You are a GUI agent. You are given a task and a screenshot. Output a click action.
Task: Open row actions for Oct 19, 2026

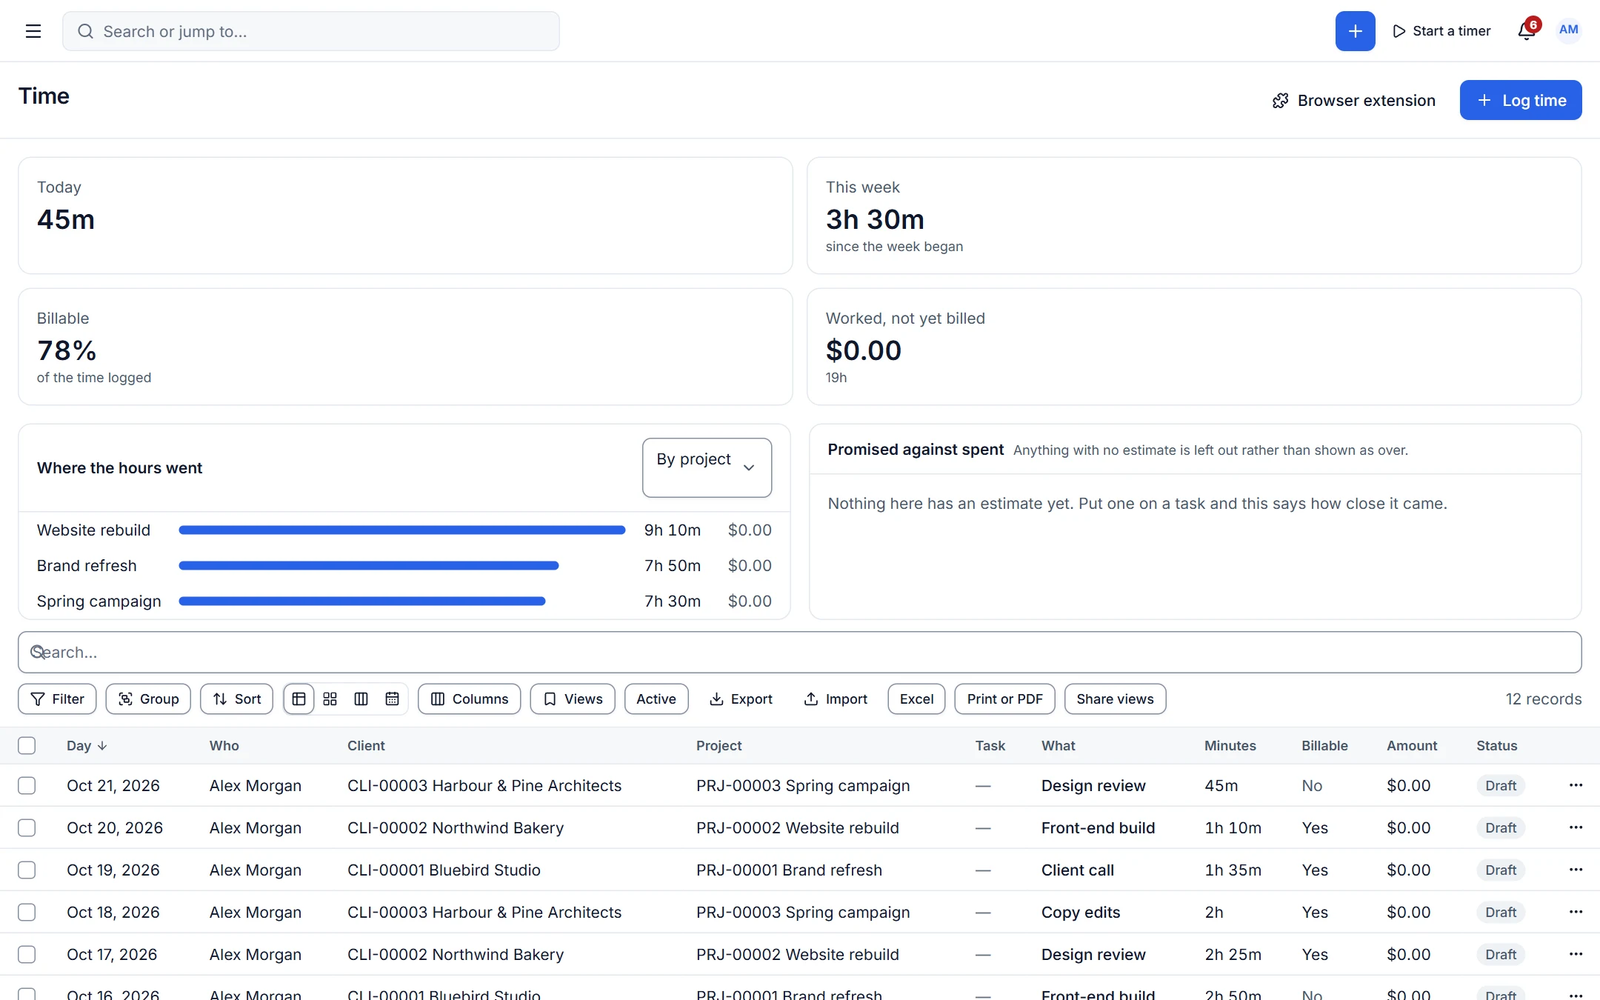tap(1575, 870)
